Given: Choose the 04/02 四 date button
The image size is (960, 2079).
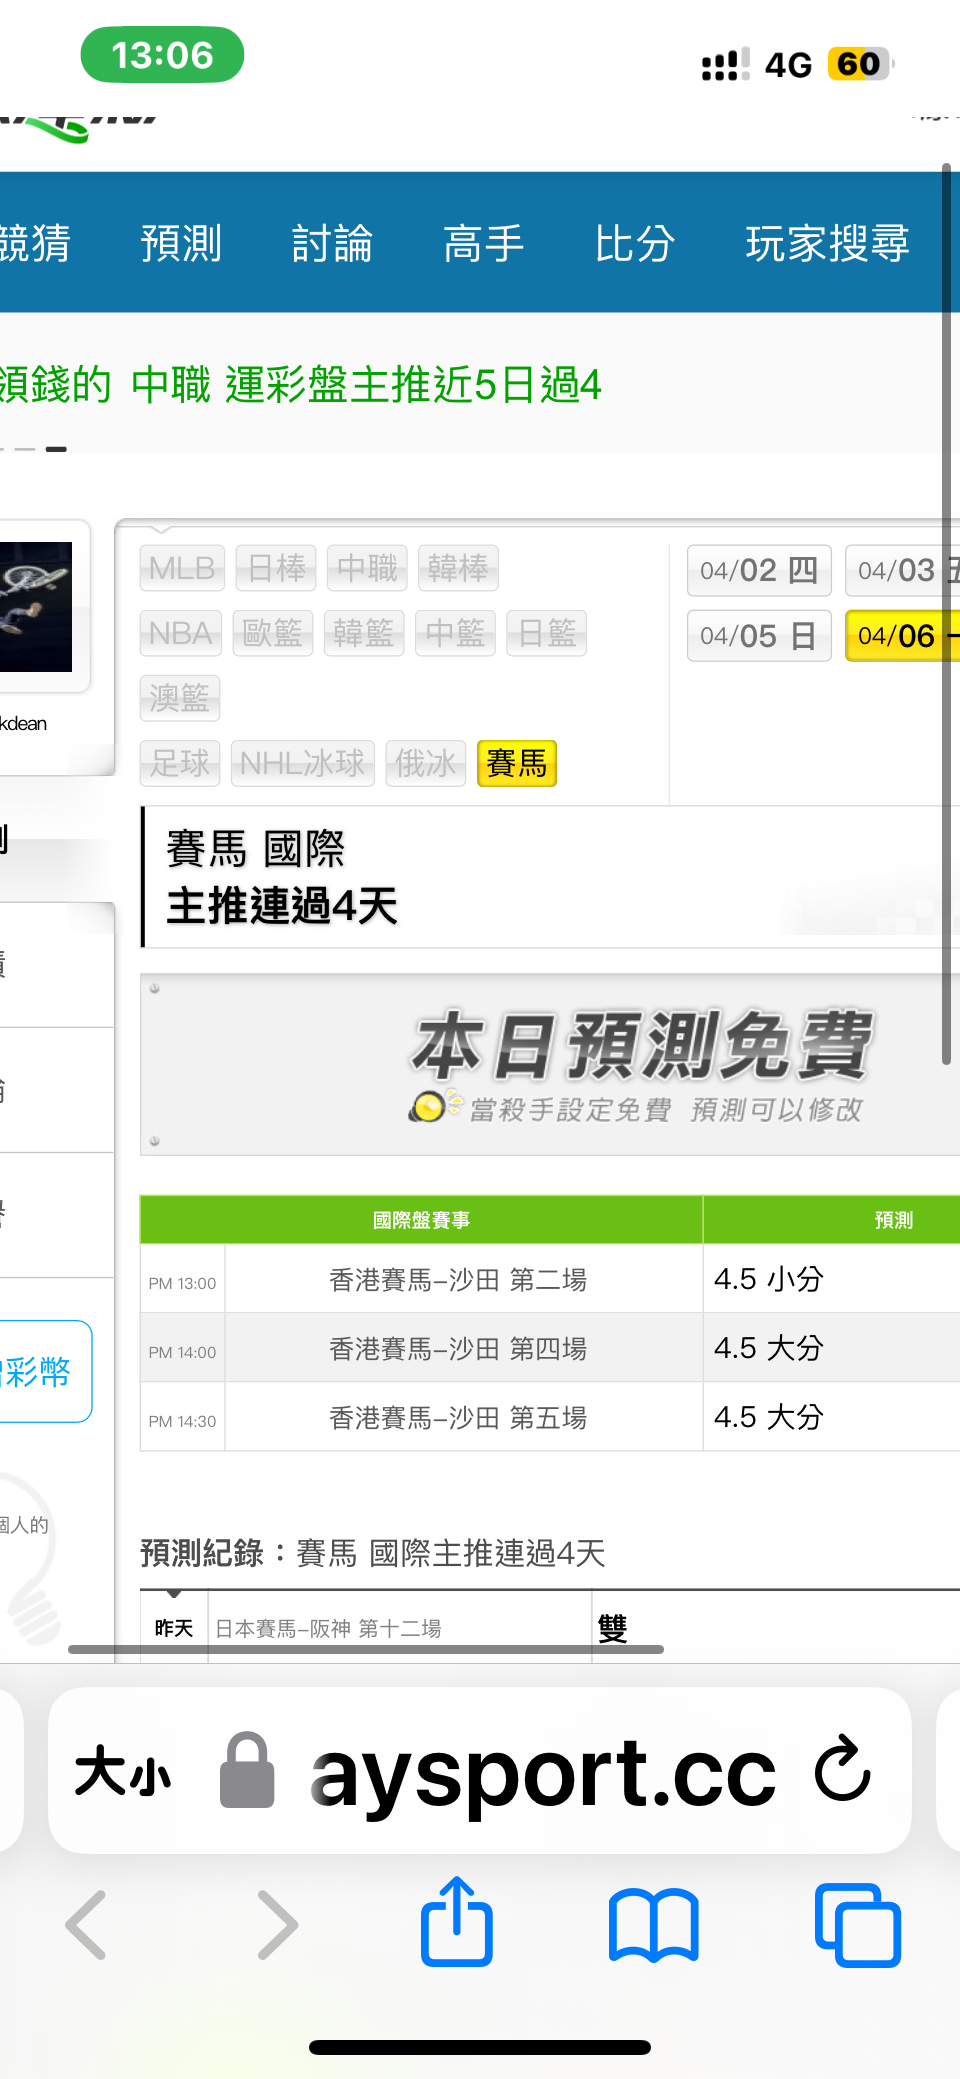Looking at the screenshot, I should (759, 570).
